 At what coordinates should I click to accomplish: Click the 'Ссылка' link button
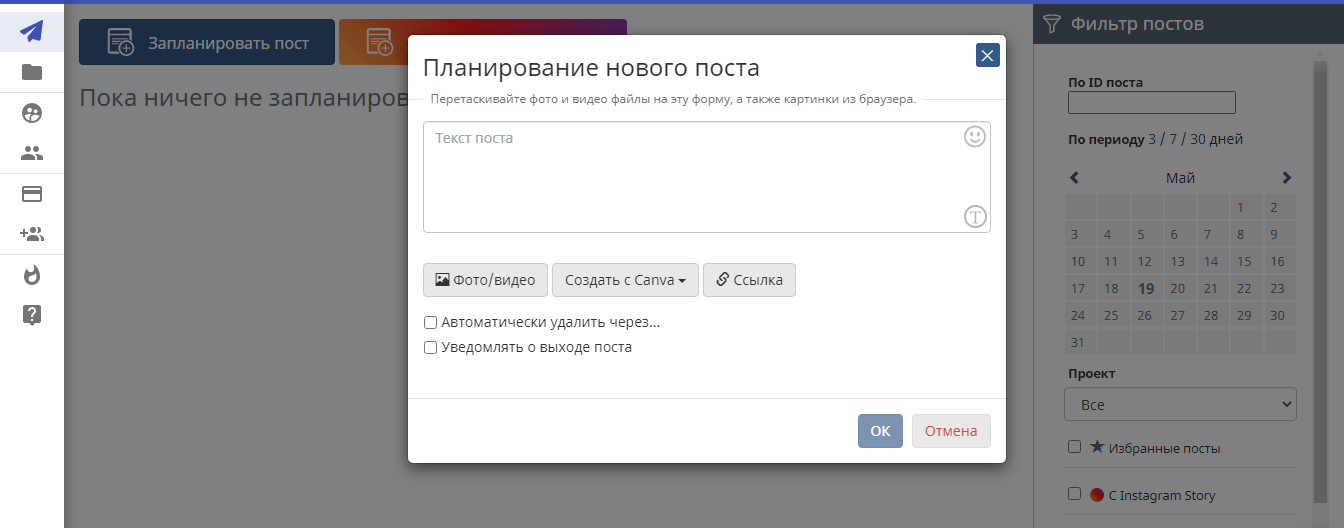coord(749,280)
